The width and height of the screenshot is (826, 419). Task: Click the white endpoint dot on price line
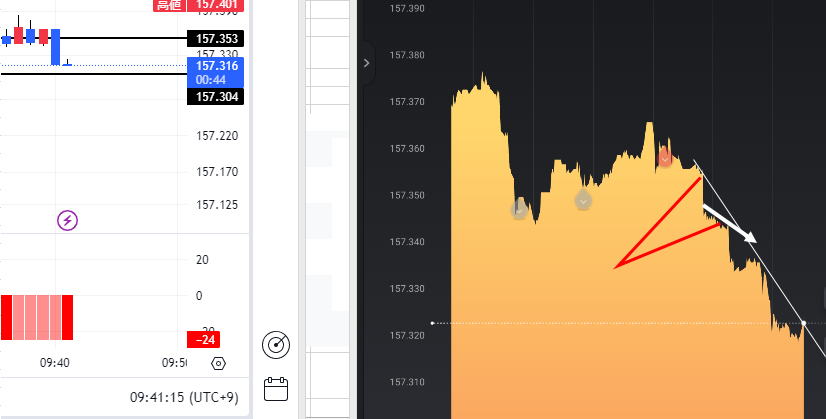pyautogui.click(x=805, y=323)
